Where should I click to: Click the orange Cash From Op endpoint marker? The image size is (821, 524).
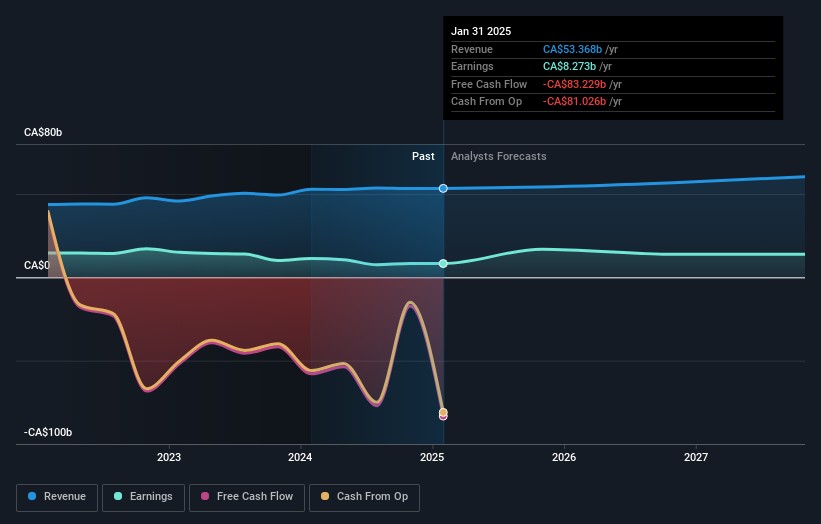pos(443,412)
